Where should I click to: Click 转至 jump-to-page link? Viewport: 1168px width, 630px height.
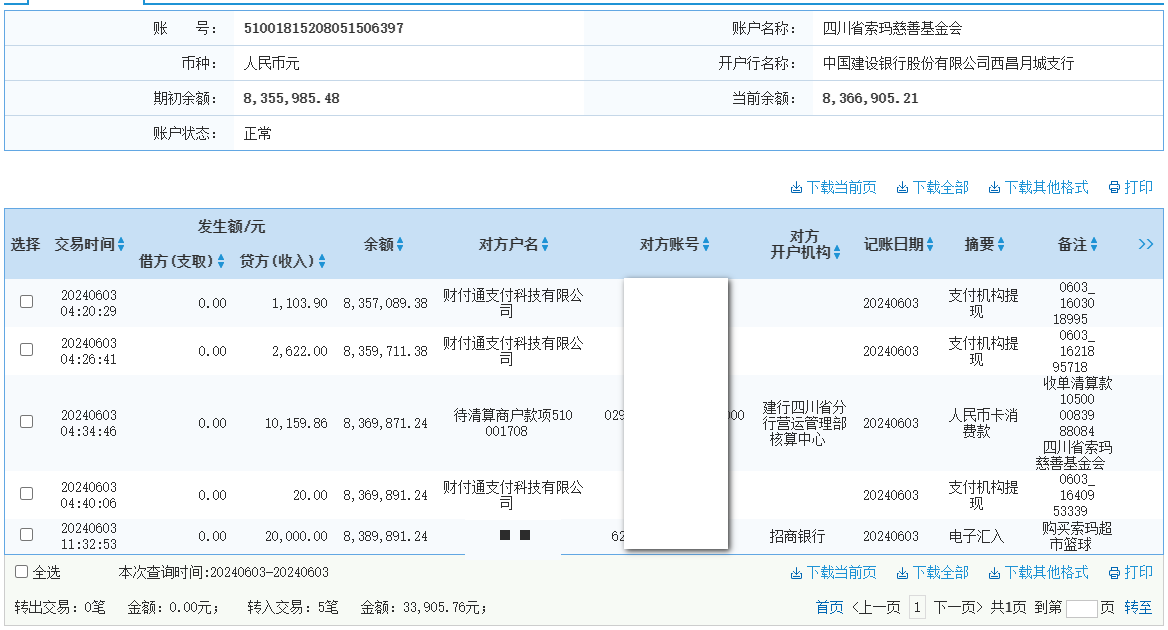point(1138,608)
